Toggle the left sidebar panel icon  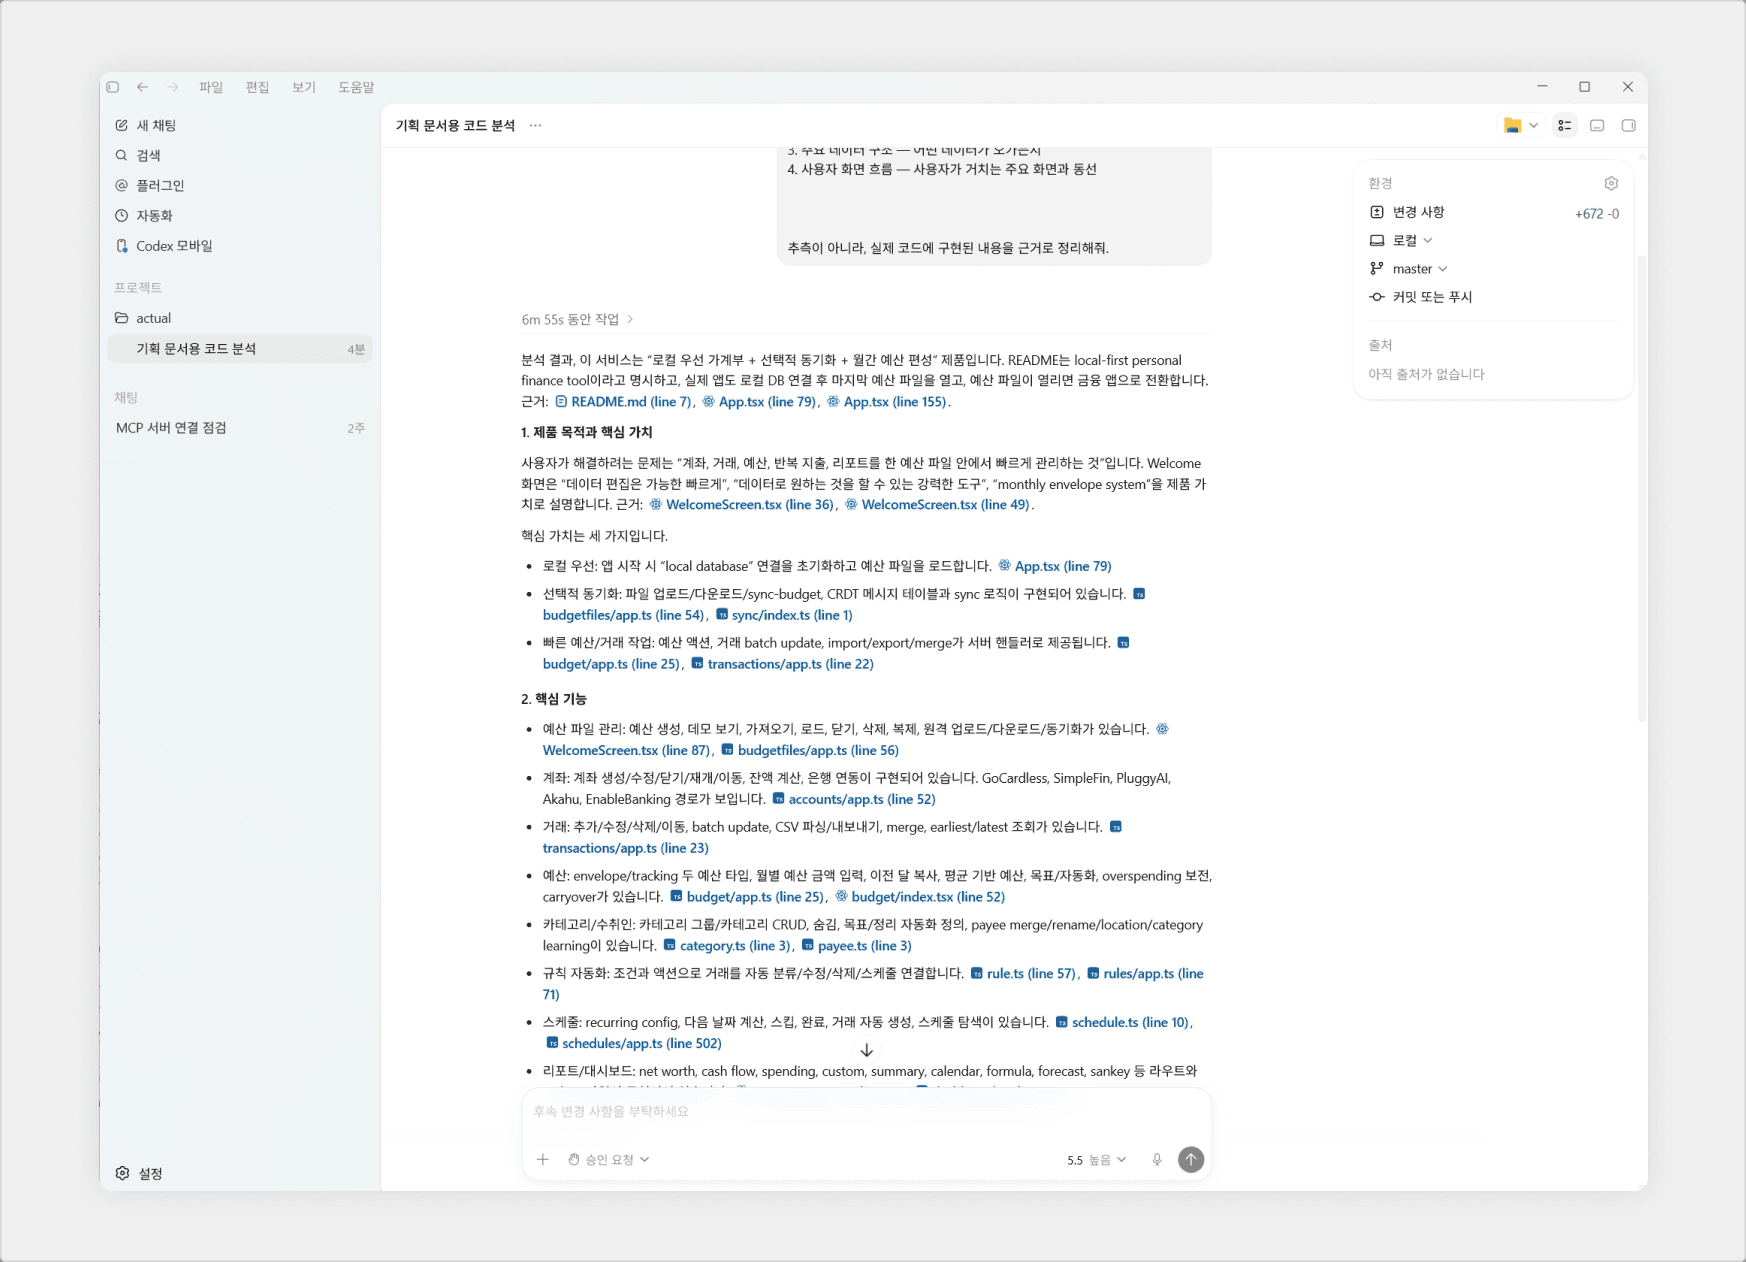pyautogui.click(x=113, y=87)
